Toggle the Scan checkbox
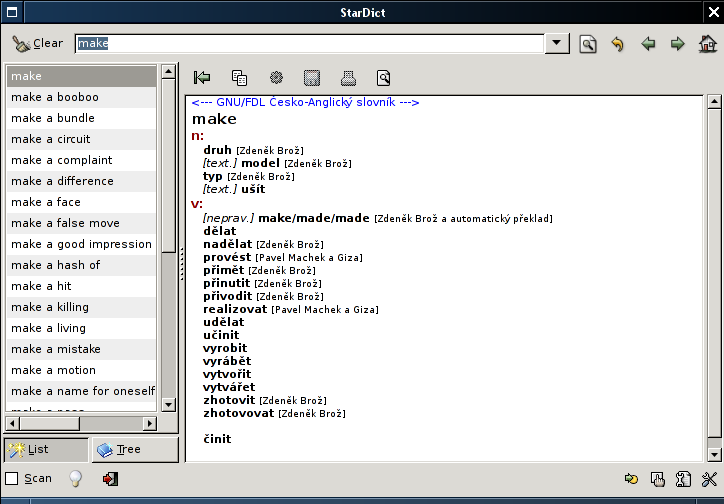The height and width of the screenshot is (504, 724). [12, 479]
